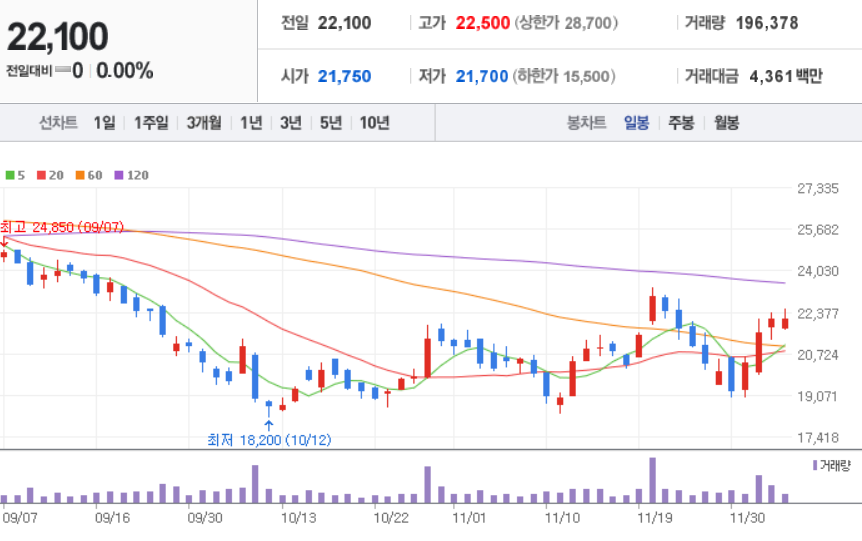
Task: Click the 10/22 date axis label
Action: pyautogui.click(x=391, y=518)
